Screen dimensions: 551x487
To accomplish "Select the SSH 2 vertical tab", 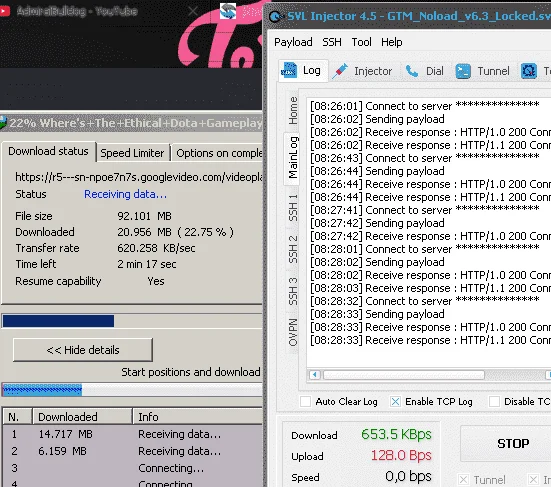I will point(293,249).
